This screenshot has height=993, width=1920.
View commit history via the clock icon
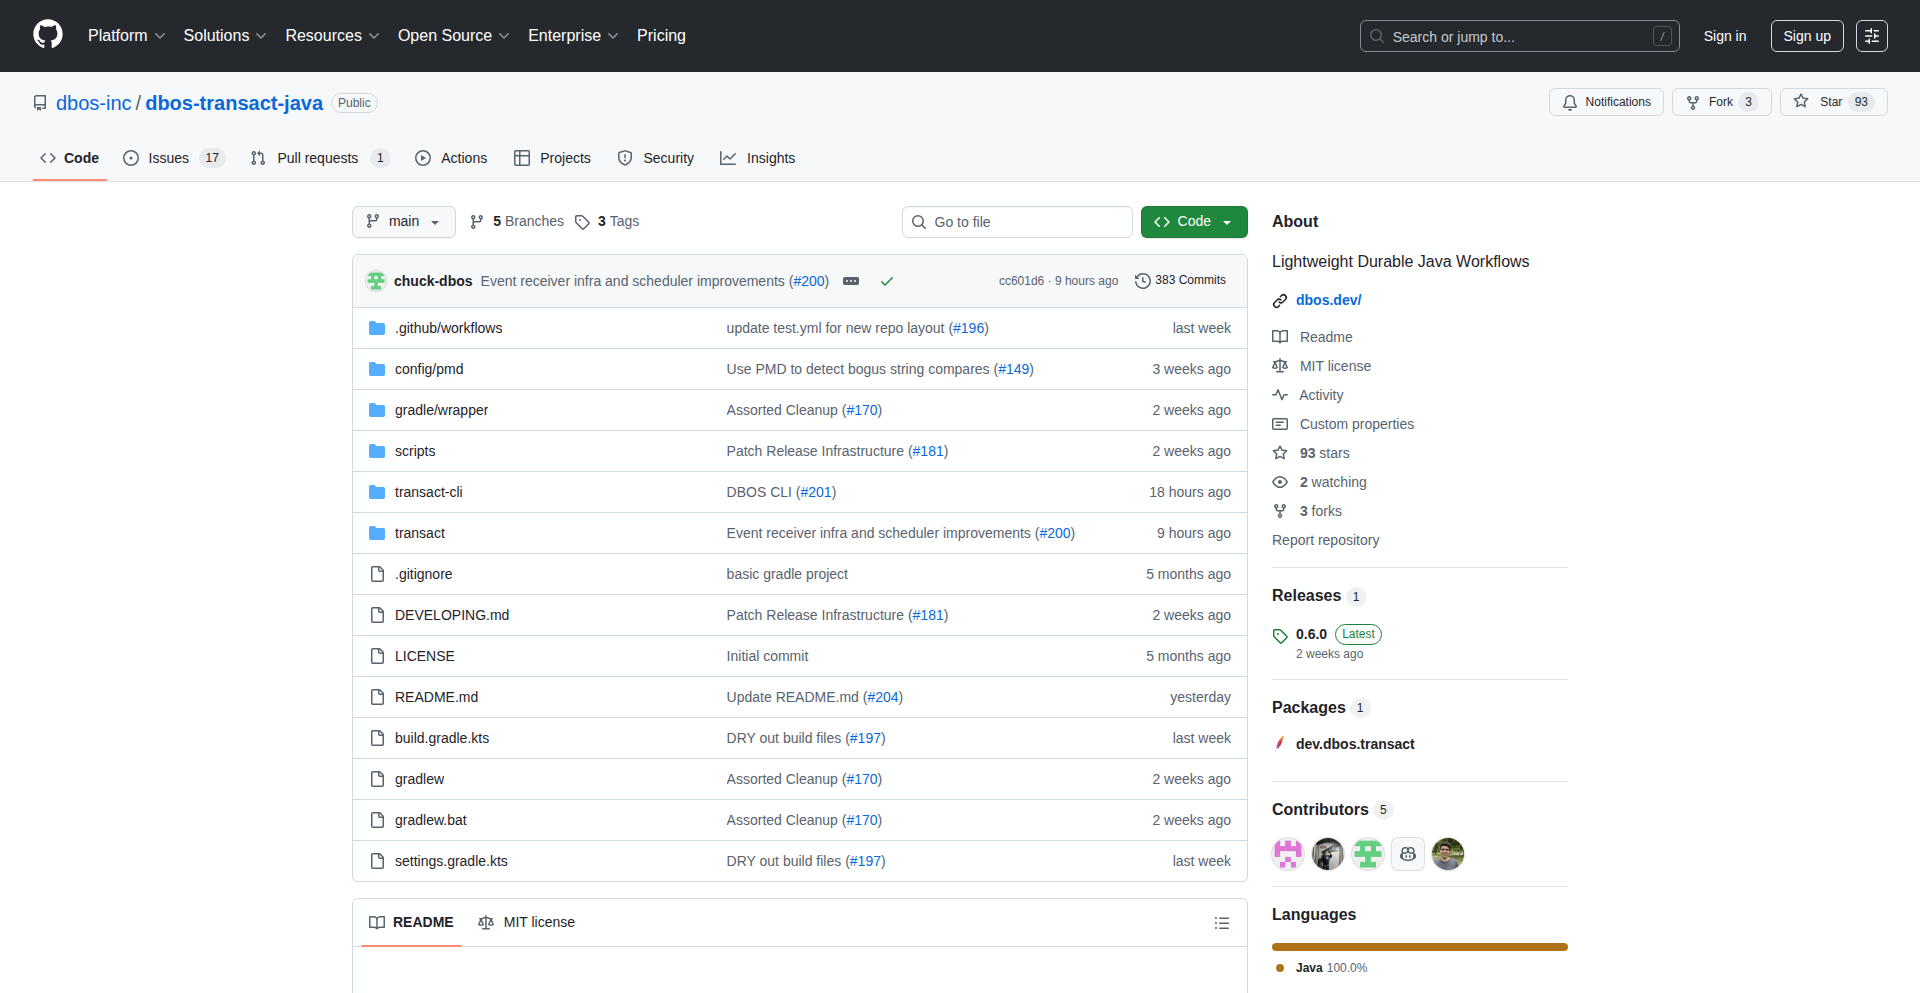1143,280
